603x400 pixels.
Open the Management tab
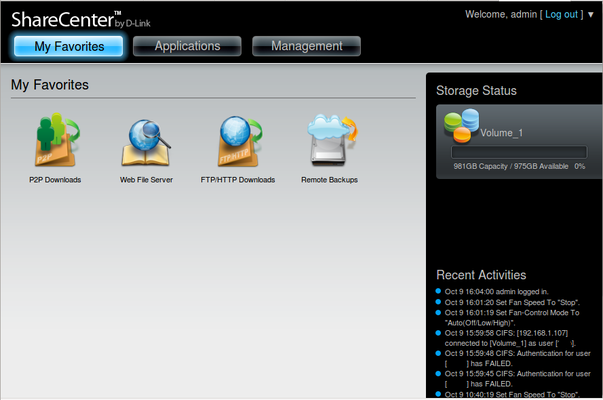pyautogui.click(x=306, y=46)
